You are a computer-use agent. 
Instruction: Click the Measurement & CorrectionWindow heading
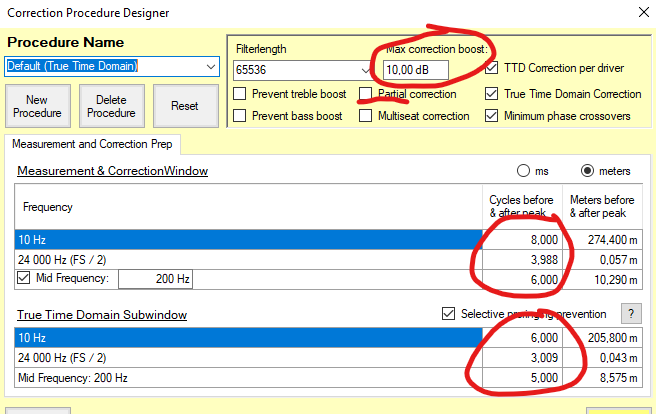tap(113, 171)
